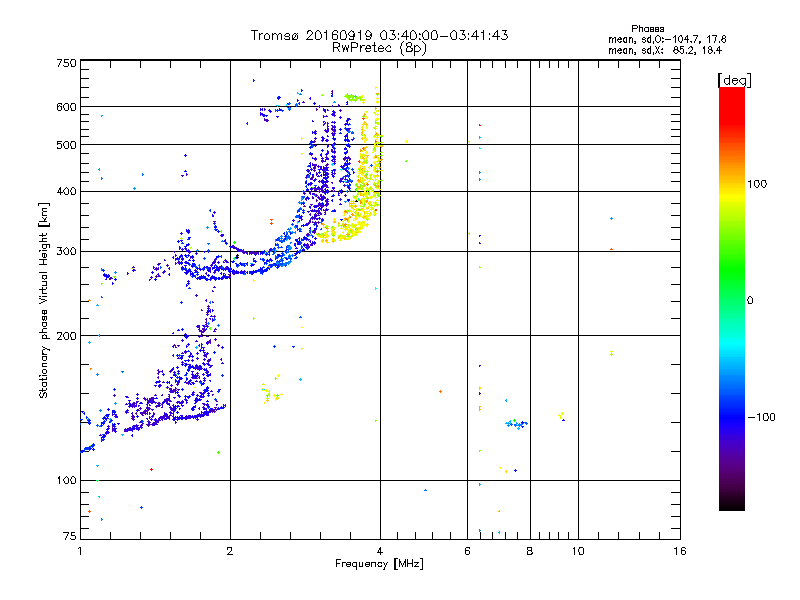Screen dimensions: 800x600
Task: Click x-axis tick label '4'
Action: [x=380, y=551]
